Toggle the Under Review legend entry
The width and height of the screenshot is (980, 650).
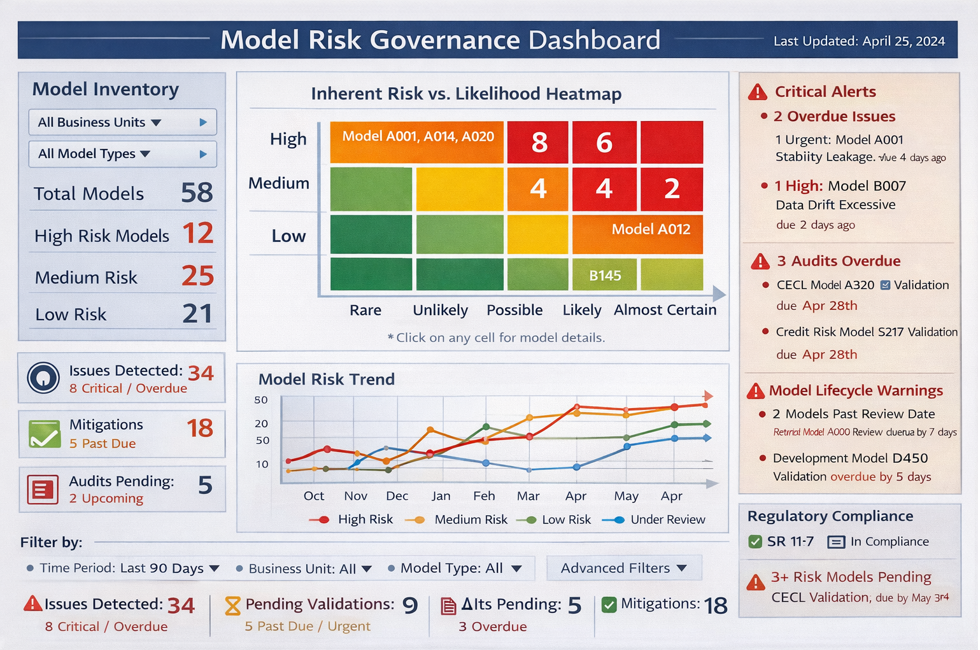(654, 519)
